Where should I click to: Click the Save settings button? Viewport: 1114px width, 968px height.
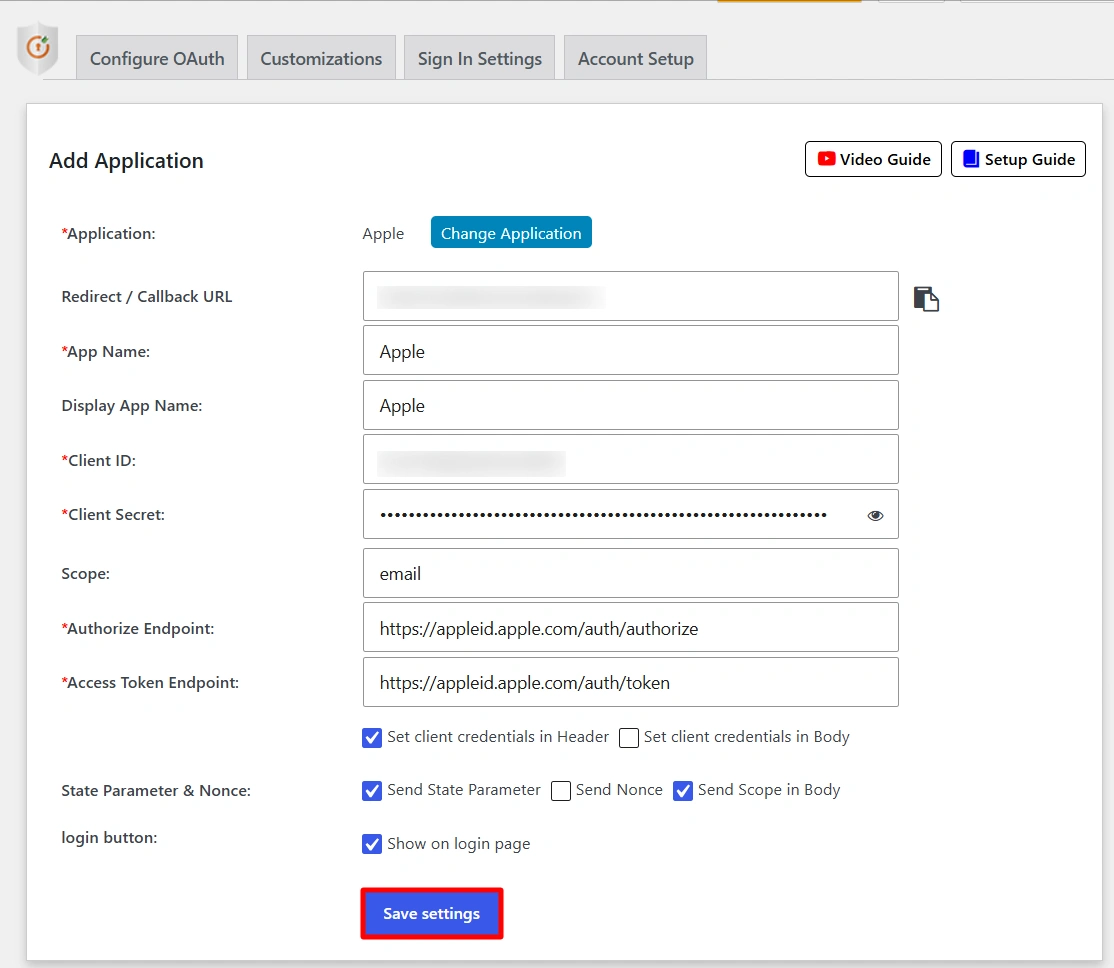point(431,913)
